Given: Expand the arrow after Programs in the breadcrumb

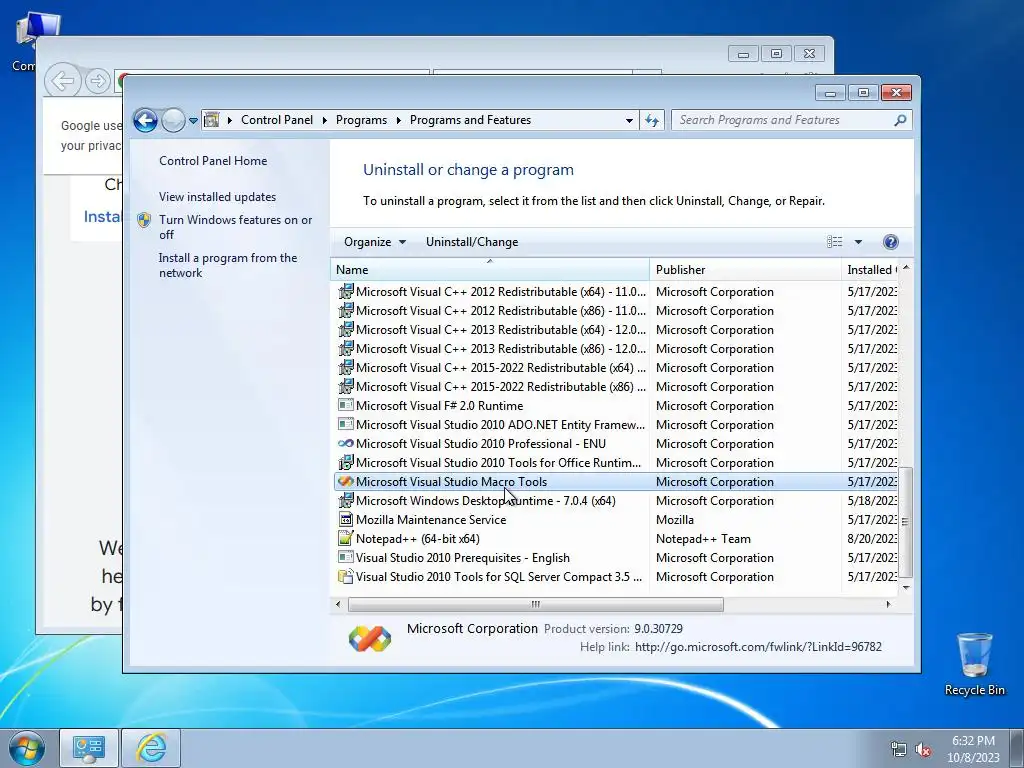Looking at the screenshot, I should point(398,120).
